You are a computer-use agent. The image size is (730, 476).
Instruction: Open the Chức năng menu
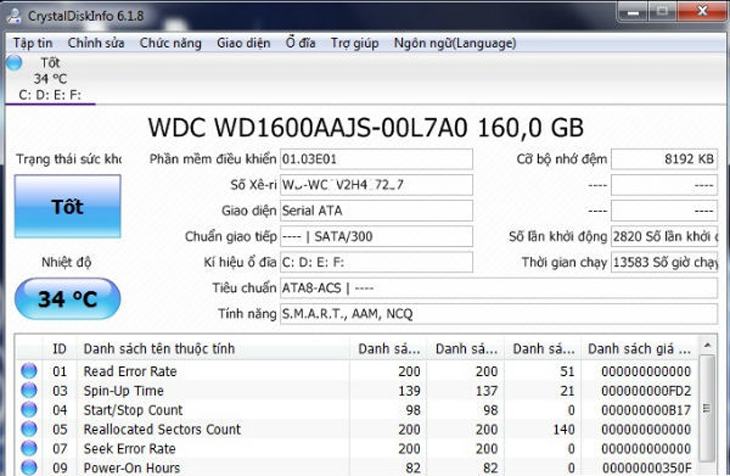click(170, 43)
